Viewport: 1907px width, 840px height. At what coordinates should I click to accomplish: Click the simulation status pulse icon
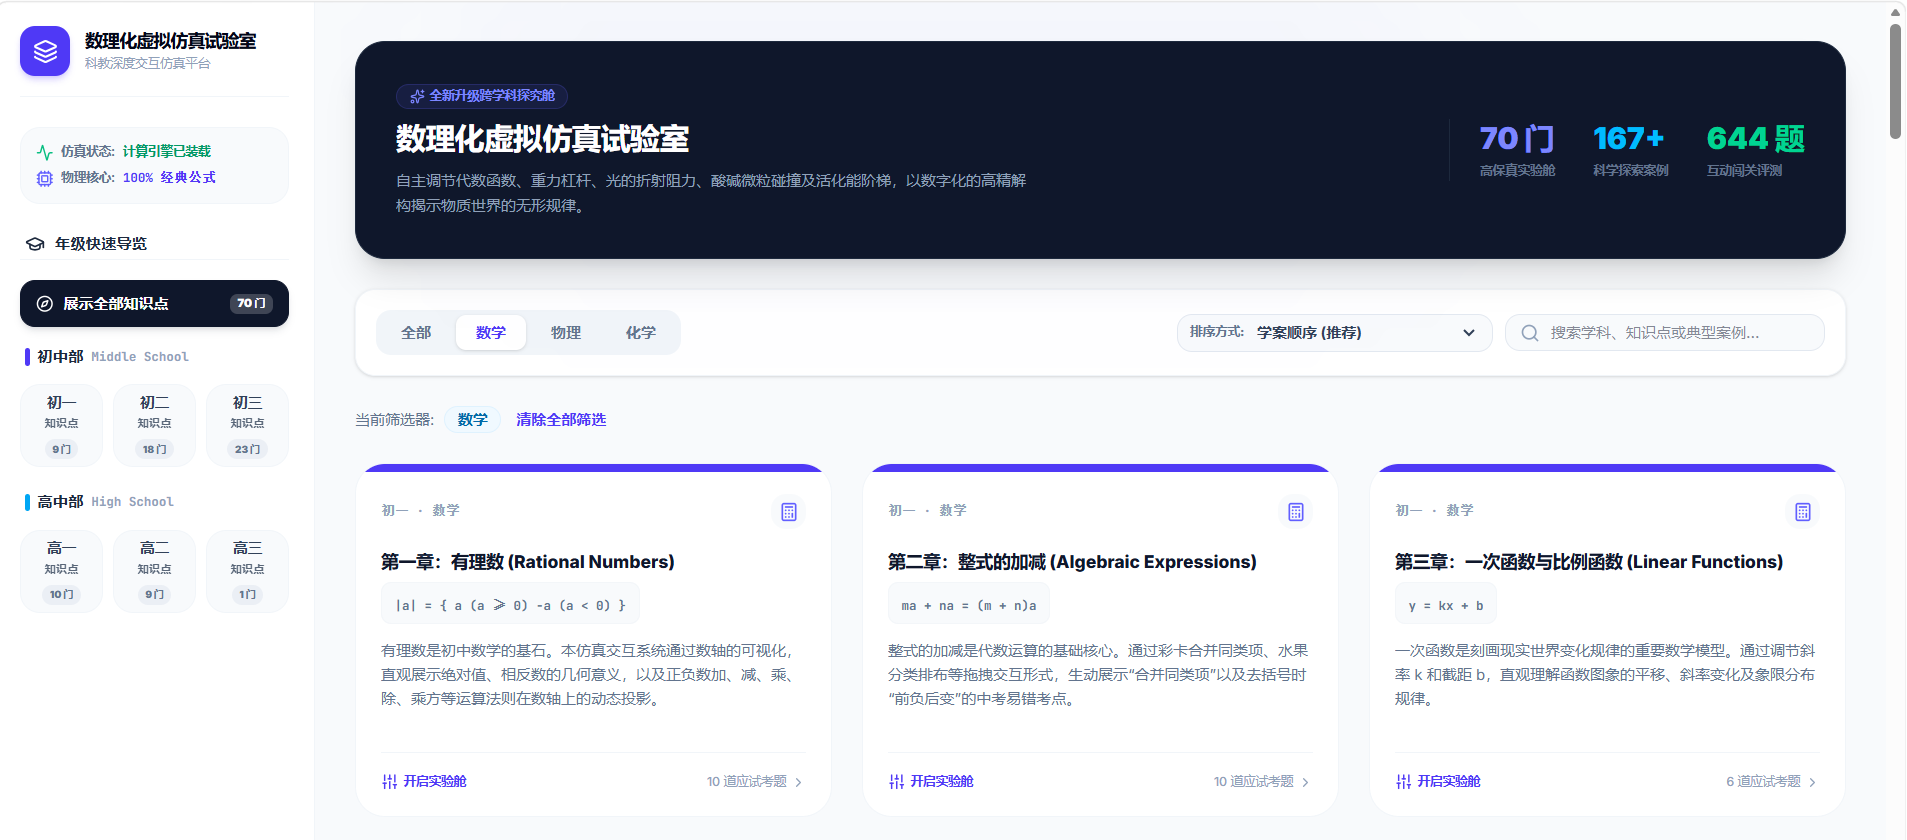point(45,152)
